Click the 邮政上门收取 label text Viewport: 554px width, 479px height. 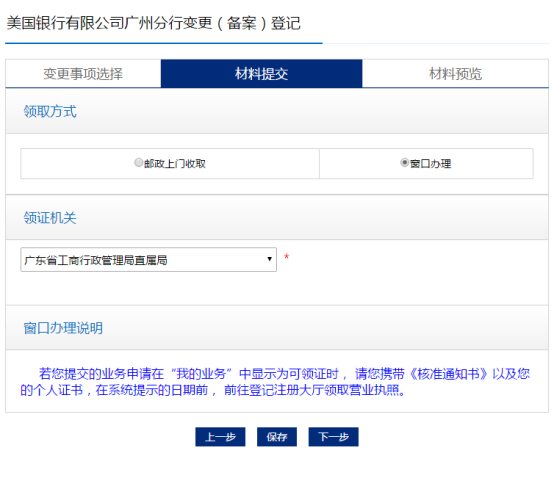click(175, 164)
